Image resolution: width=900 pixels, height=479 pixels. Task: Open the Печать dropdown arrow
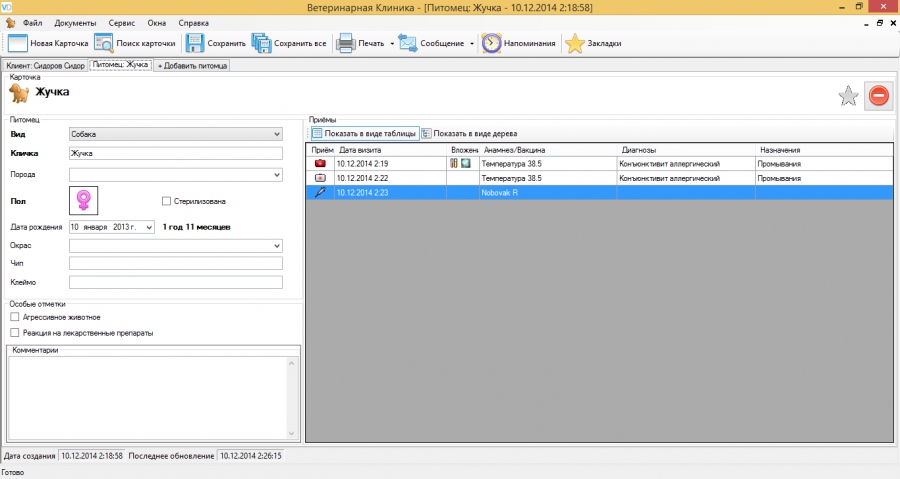[x=392, y=44]
